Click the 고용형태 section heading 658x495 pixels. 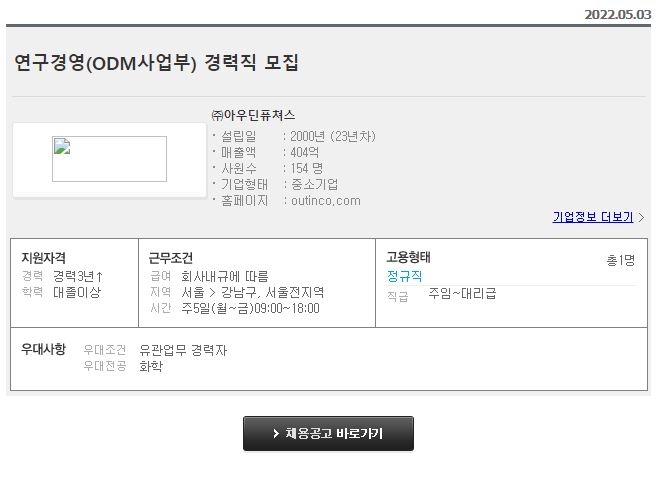tap(409, 257)
